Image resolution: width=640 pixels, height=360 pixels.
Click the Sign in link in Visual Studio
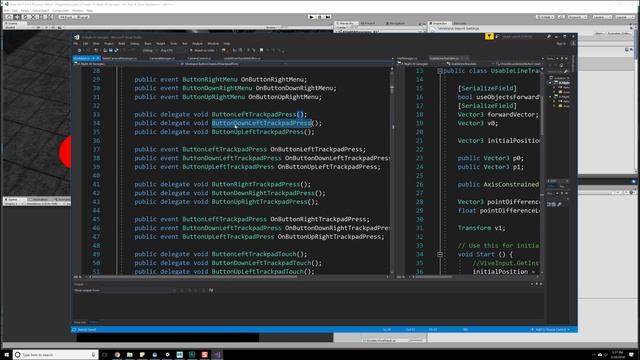click(561, 44)
